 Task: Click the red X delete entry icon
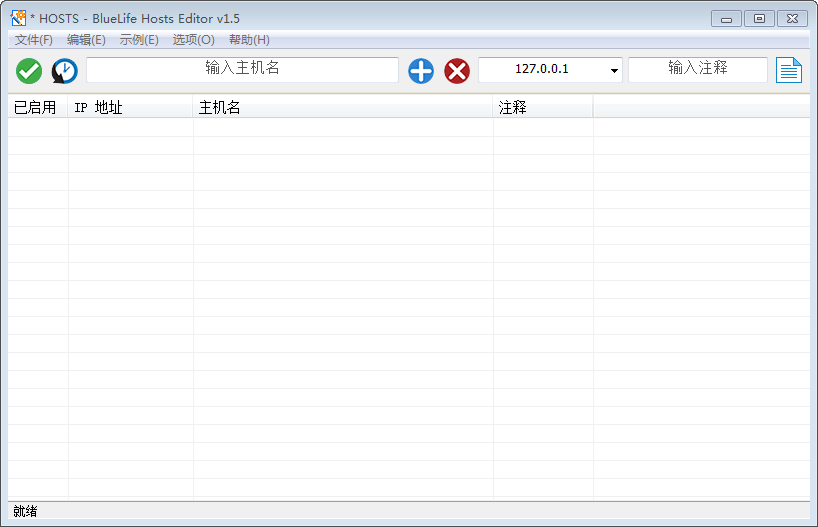(457, 71)
